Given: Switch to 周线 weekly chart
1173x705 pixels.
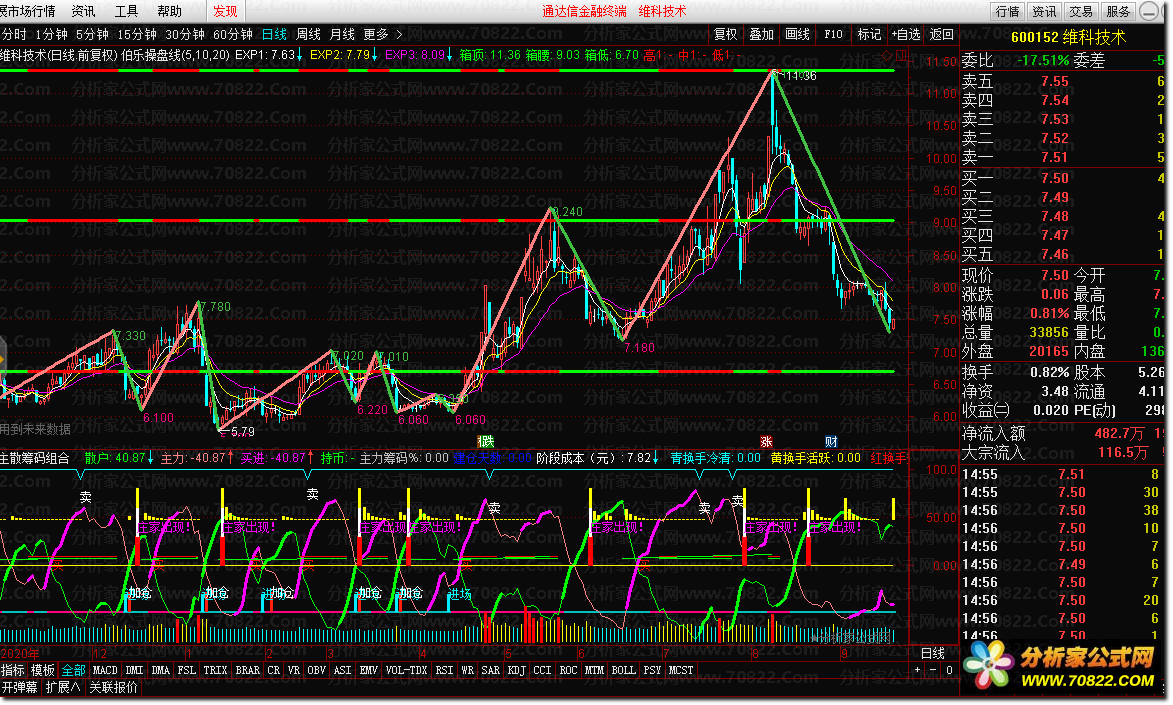Looking at the screenshot, I should 308,34.
